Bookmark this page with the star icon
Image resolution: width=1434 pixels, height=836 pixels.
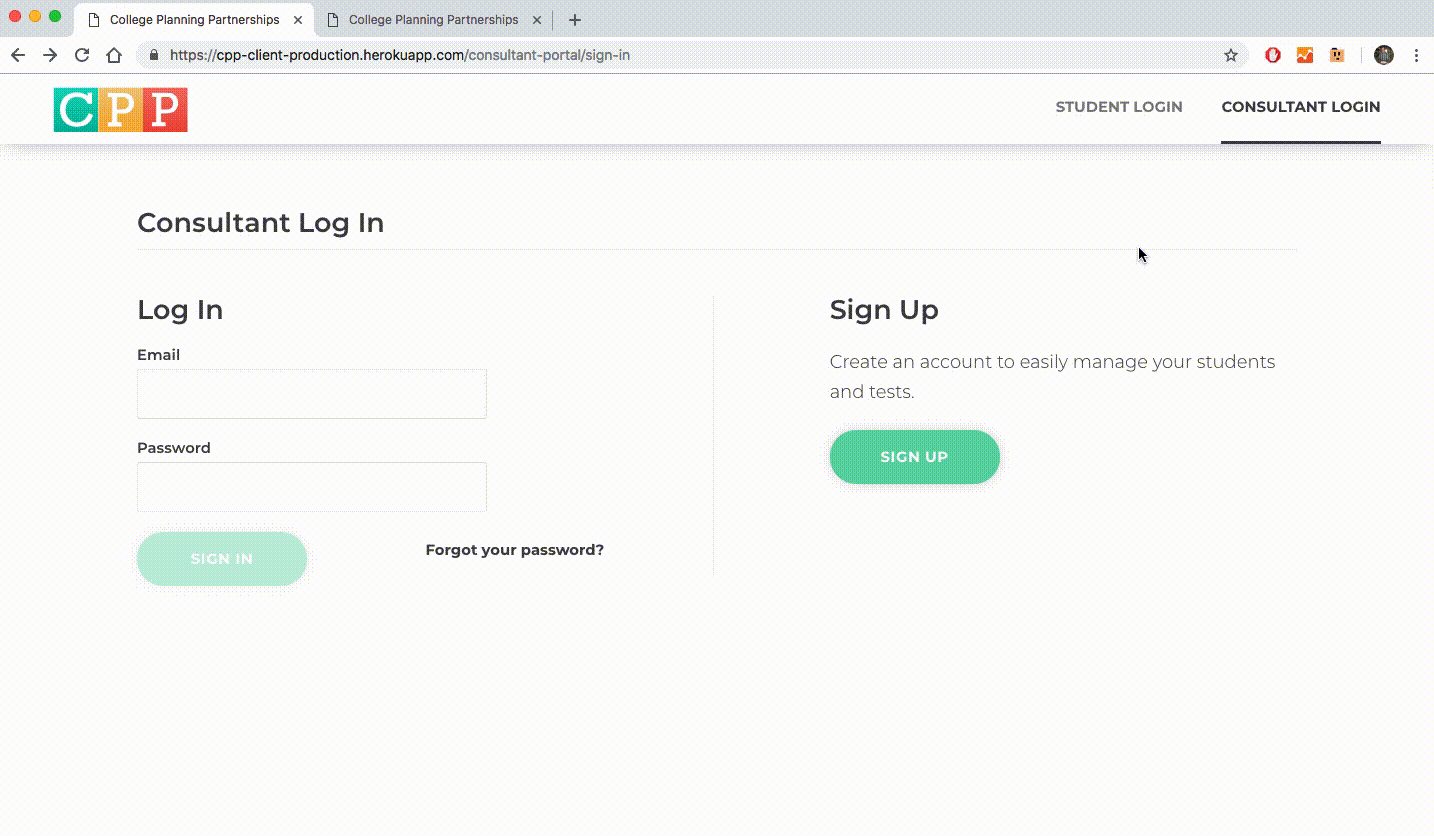pos(1231,55)
